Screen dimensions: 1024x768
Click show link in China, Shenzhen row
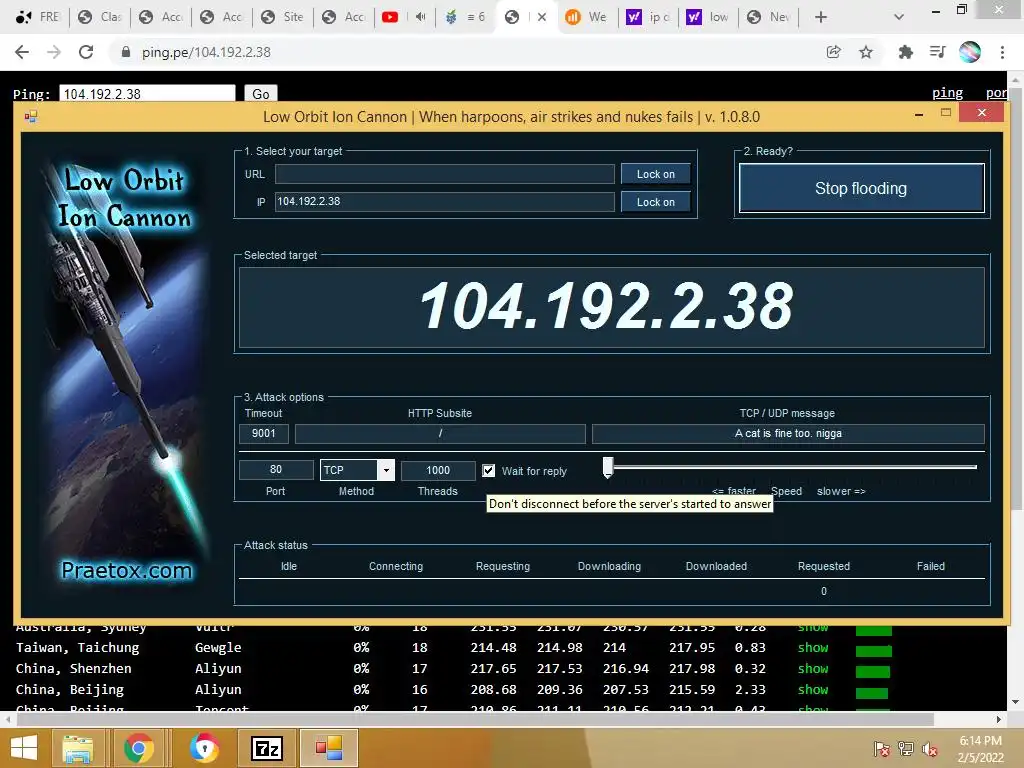[x=812, y=669]
